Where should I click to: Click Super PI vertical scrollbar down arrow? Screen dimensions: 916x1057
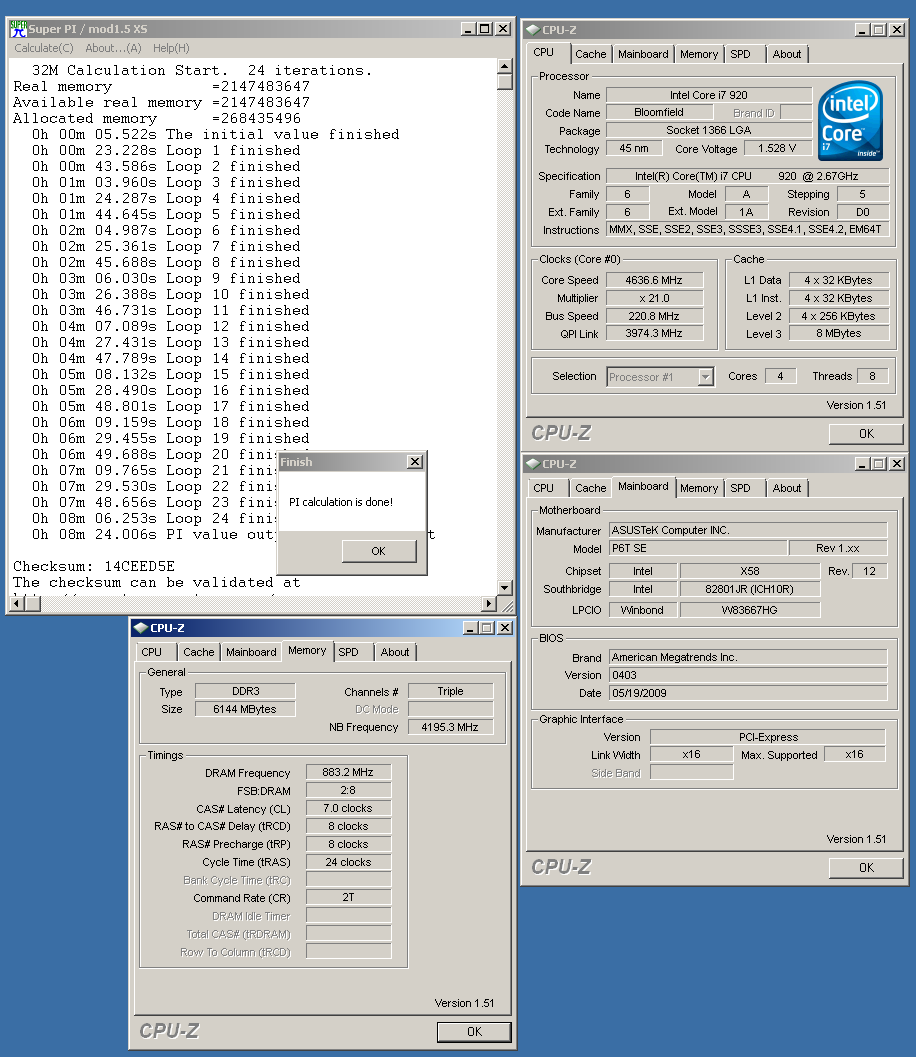[504, 588]
